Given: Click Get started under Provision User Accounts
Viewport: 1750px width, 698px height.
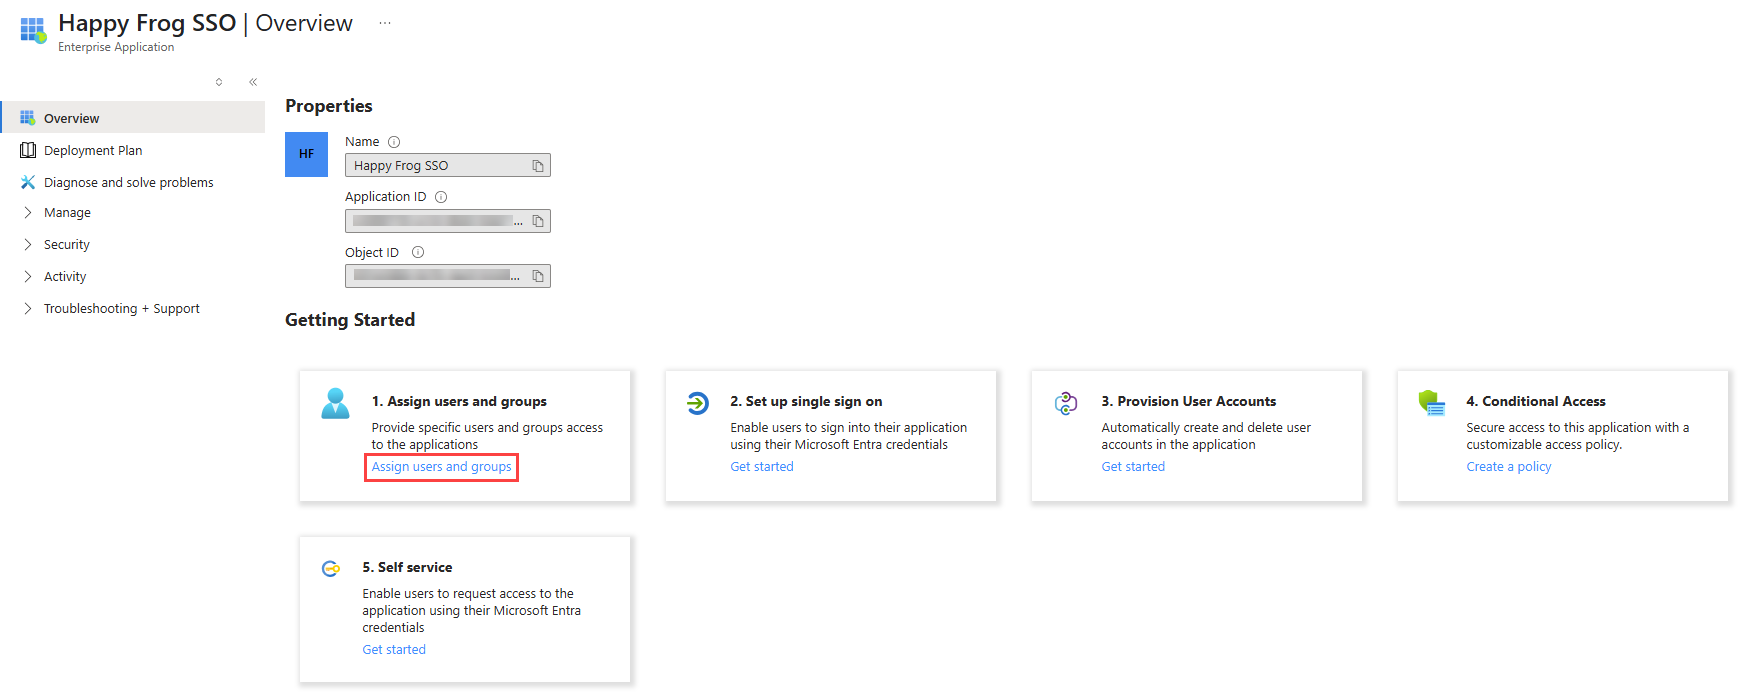Looking at the screenshot, I should pyautogui.click(x=1133, y=467).
